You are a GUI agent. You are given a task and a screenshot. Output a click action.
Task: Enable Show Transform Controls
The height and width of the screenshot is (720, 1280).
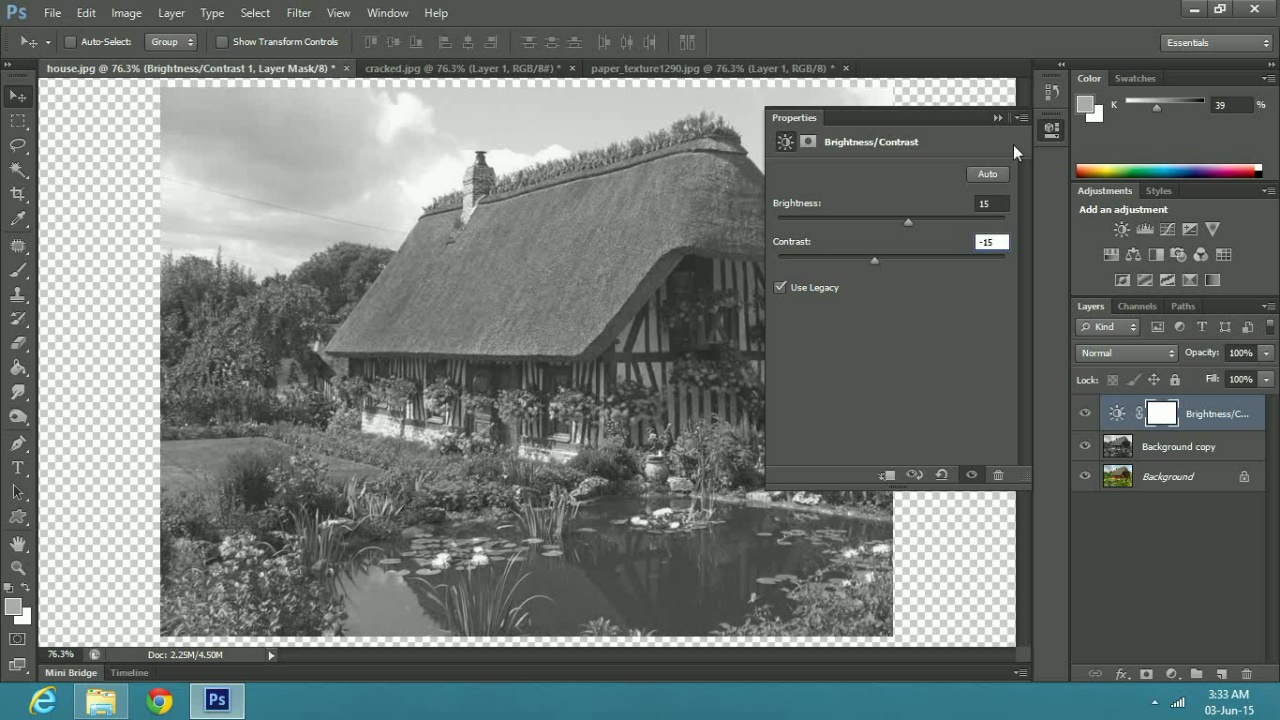pyautogui.click(x=221, y=42)
